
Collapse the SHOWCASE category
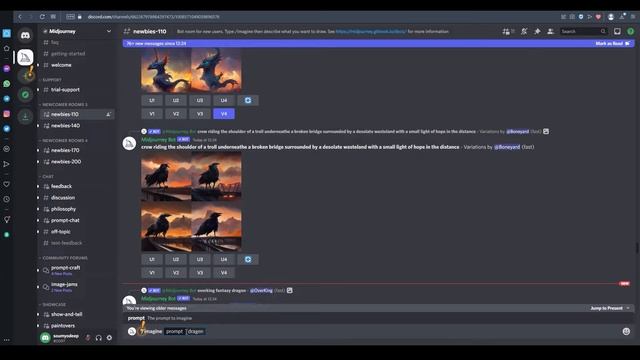(53, 305)
